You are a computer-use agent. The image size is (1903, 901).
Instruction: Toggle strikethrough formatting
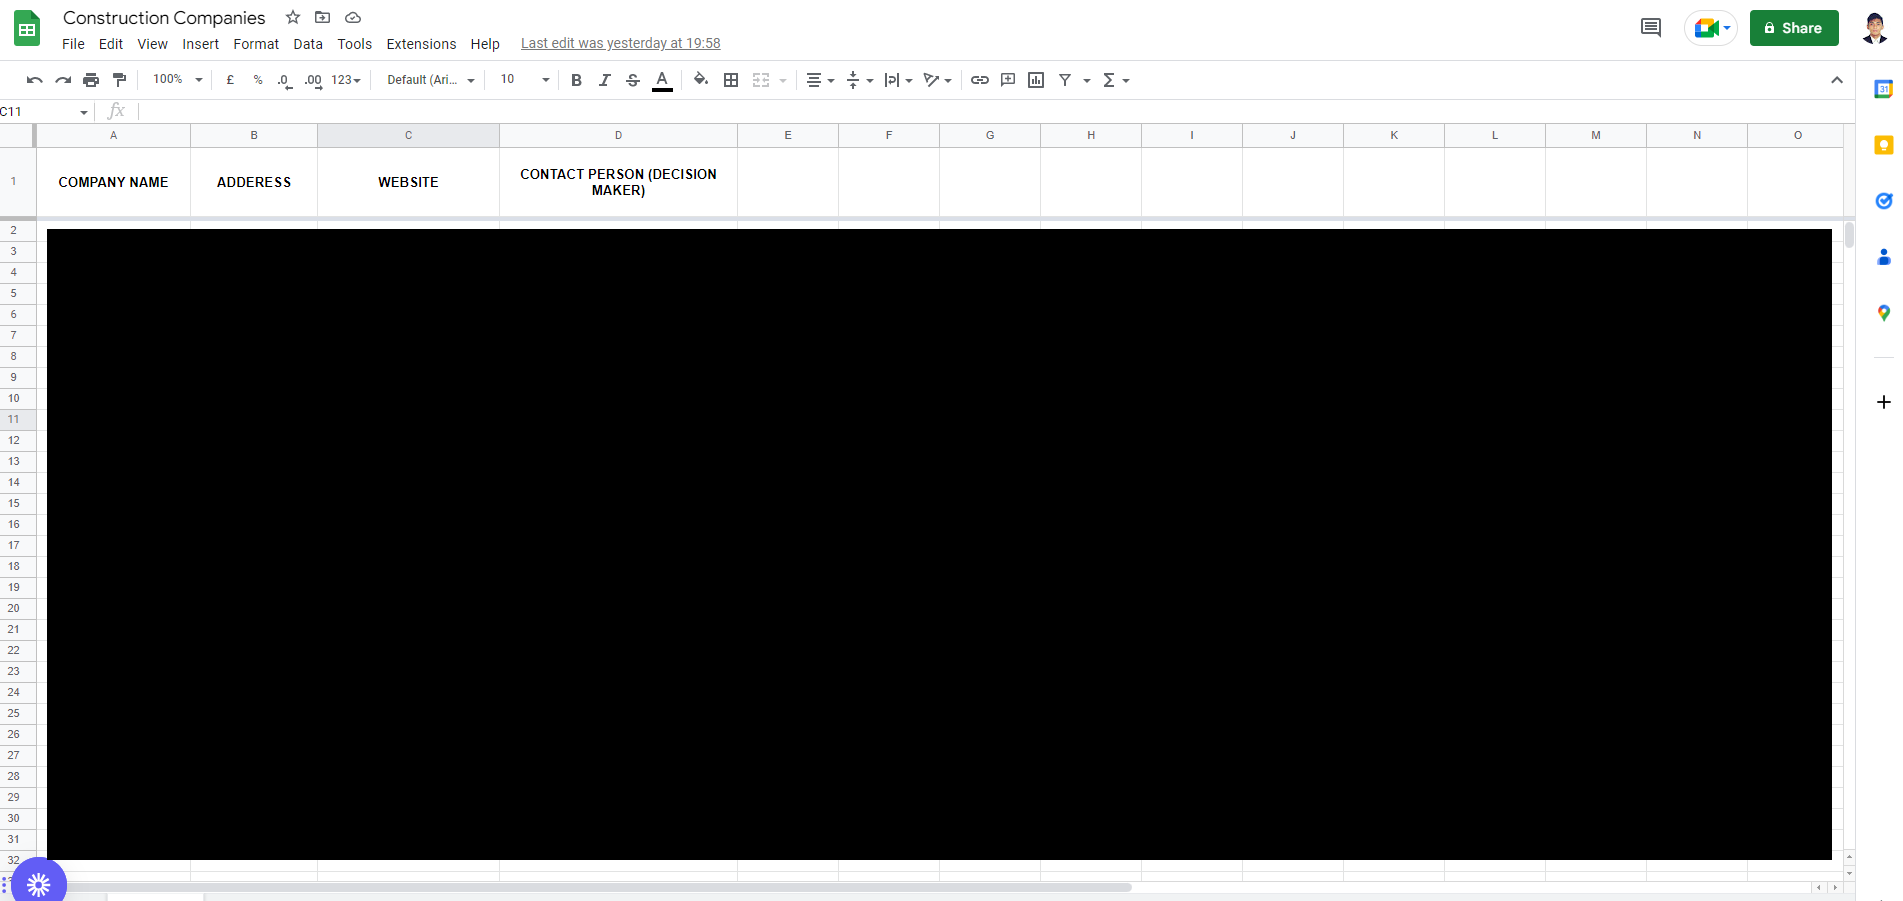point(633,80)
